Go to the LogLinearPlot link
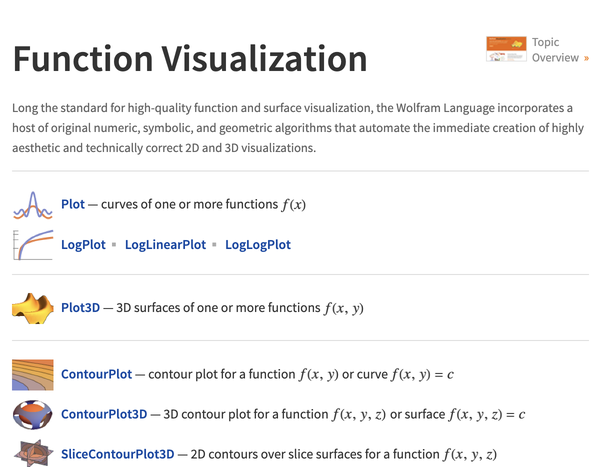The image size is (601, 467). point(165,244)
